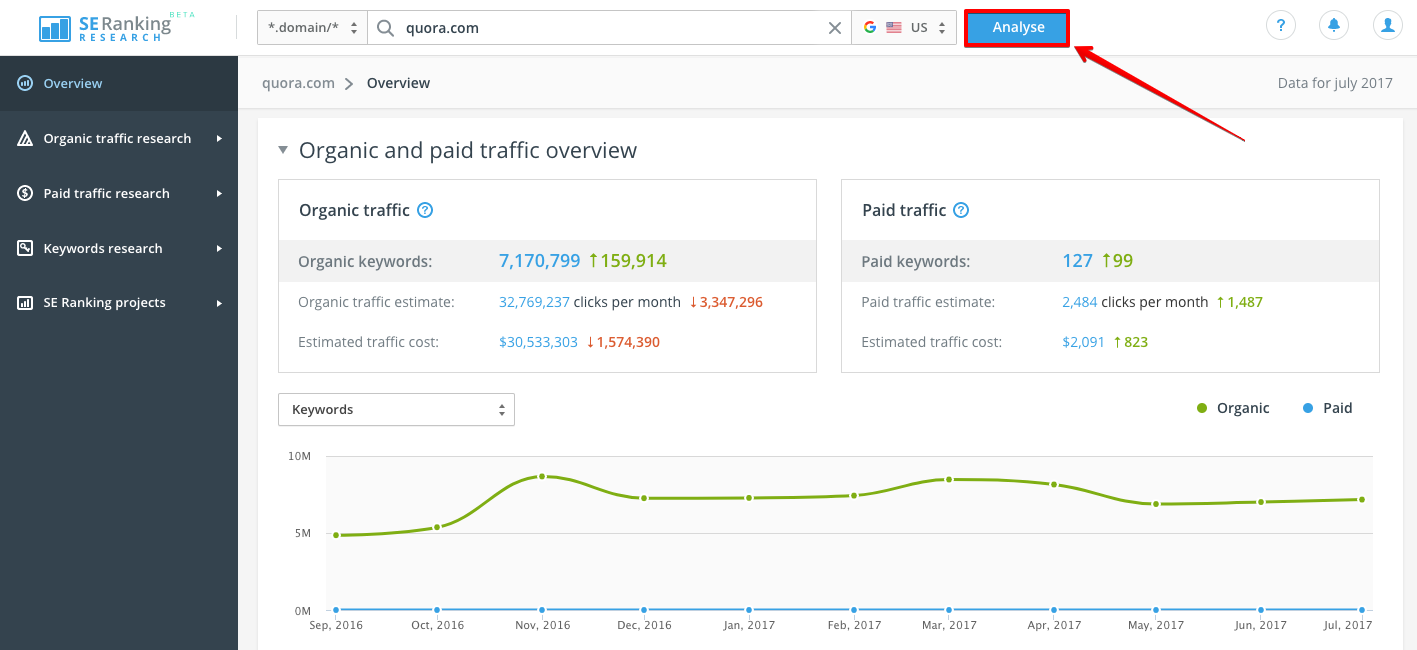Open Organic traffic research menu item

(x=119, y=138)
